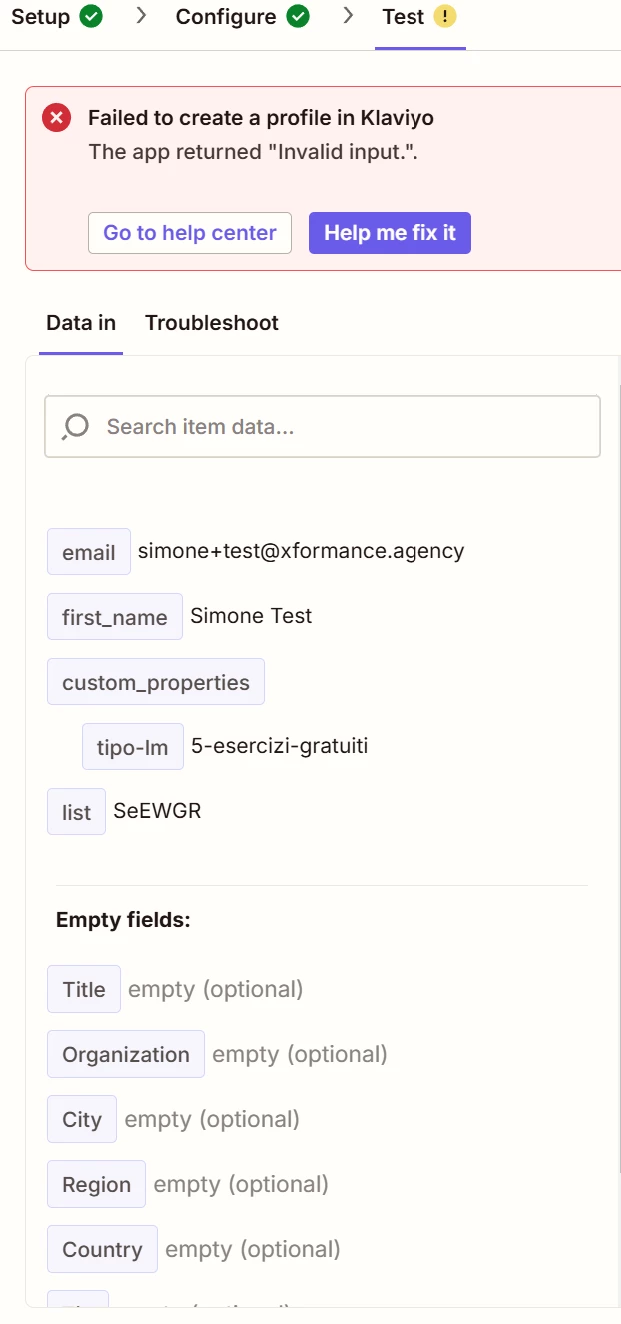Click chevron between Configure and Test

coord(348,16)
